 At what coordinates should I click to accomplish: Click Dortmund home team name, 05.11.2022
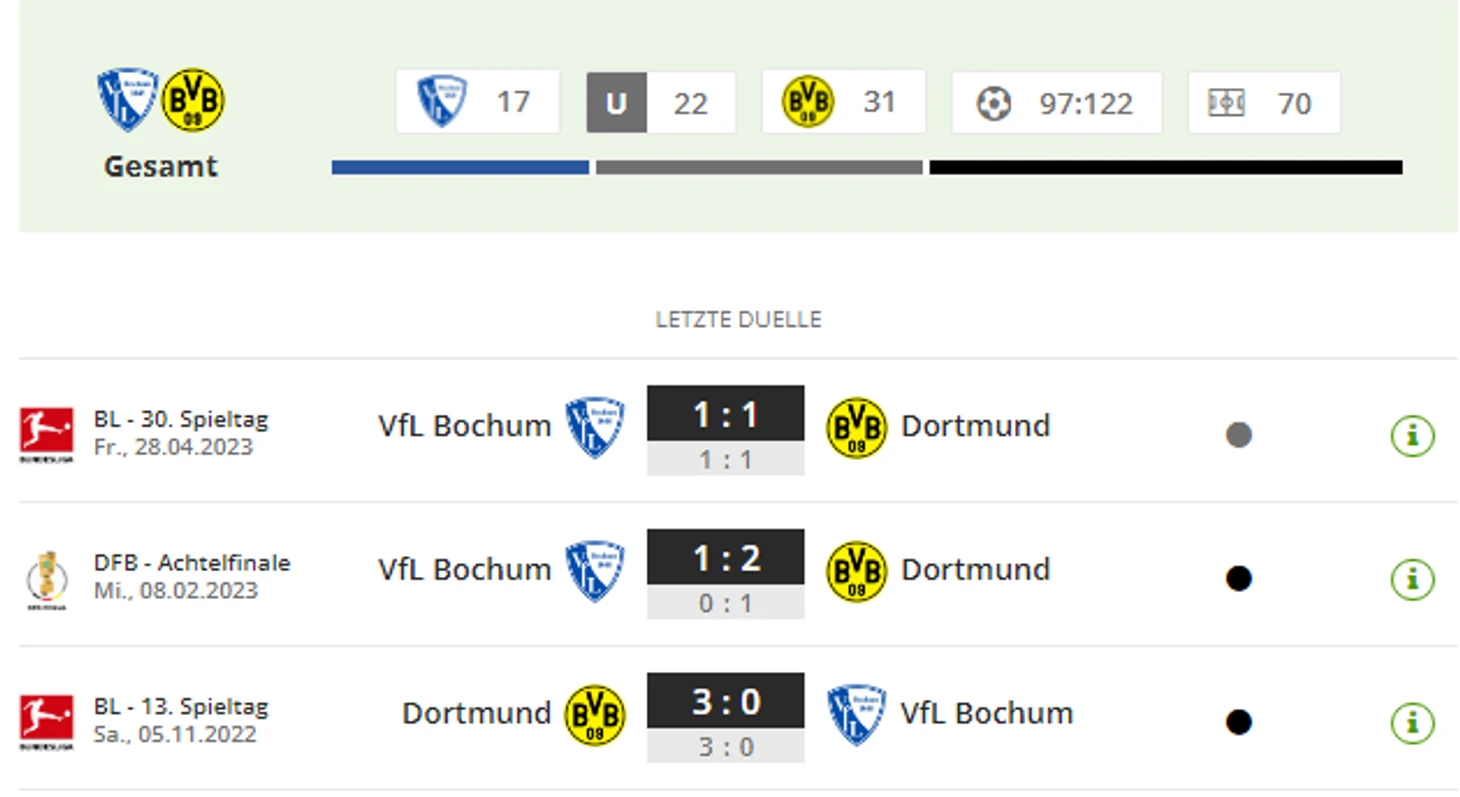[x=476, y=713]
